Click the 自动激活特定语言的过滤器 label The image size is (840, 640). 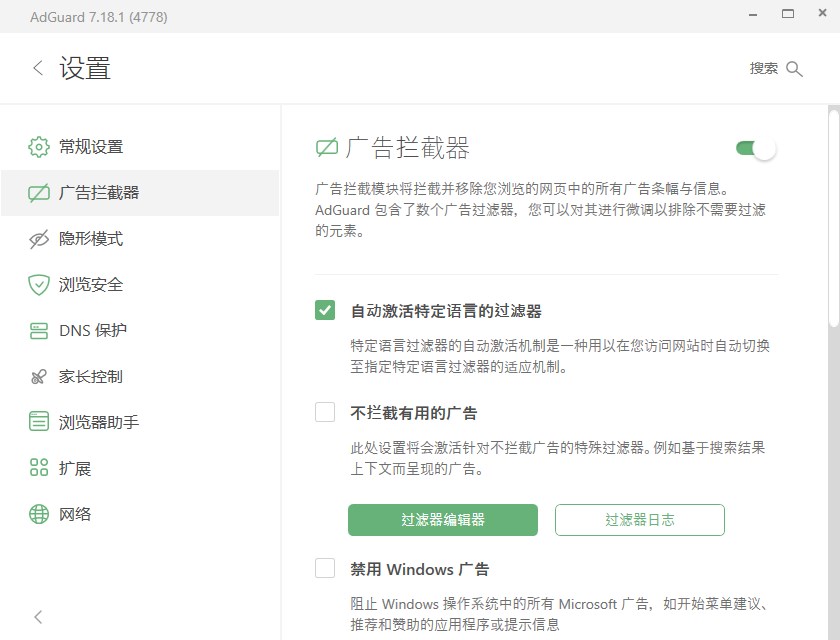click(x=446, y=311)
